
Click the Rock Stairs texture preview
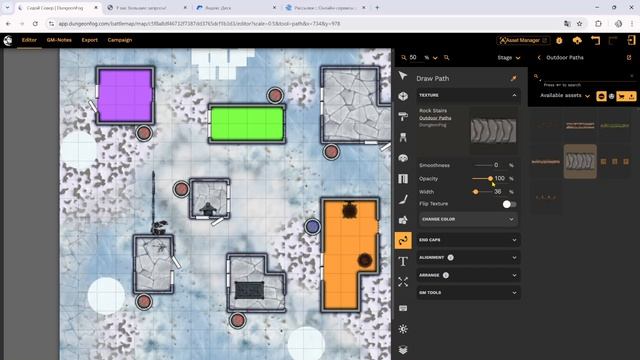493,131
